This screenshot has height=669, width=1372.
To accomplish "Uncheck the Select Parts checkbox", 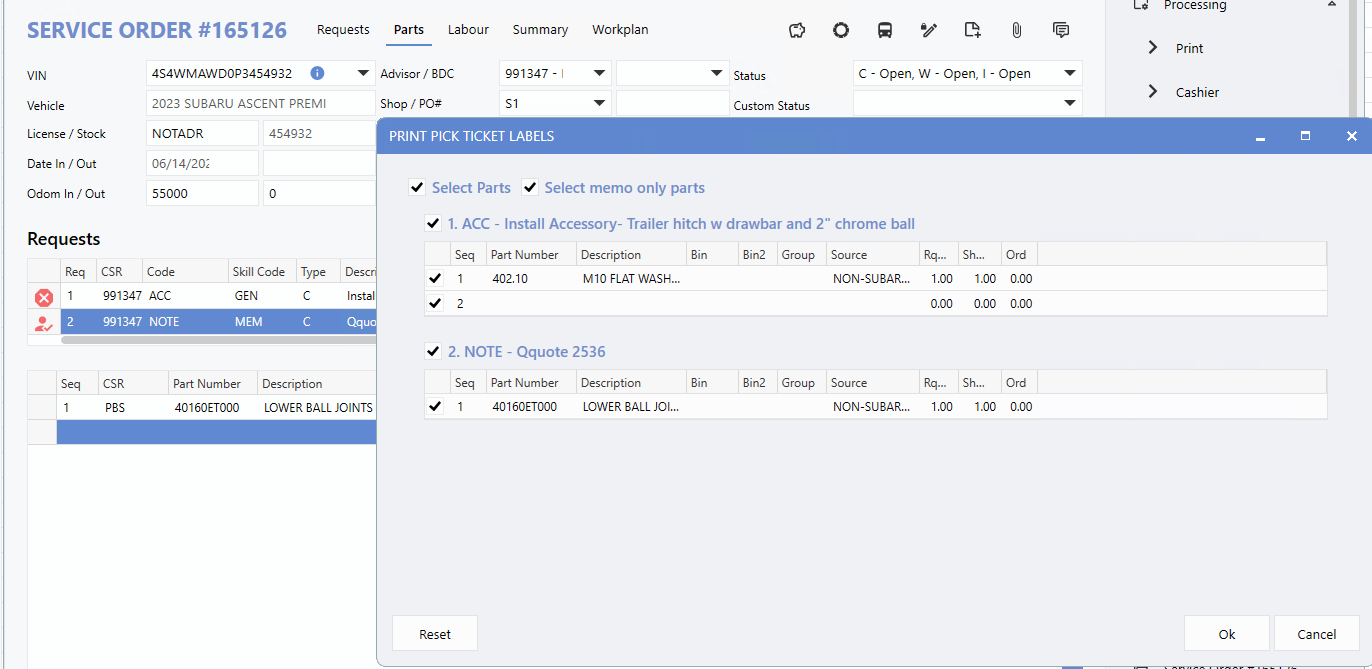I will pos(417,188).
